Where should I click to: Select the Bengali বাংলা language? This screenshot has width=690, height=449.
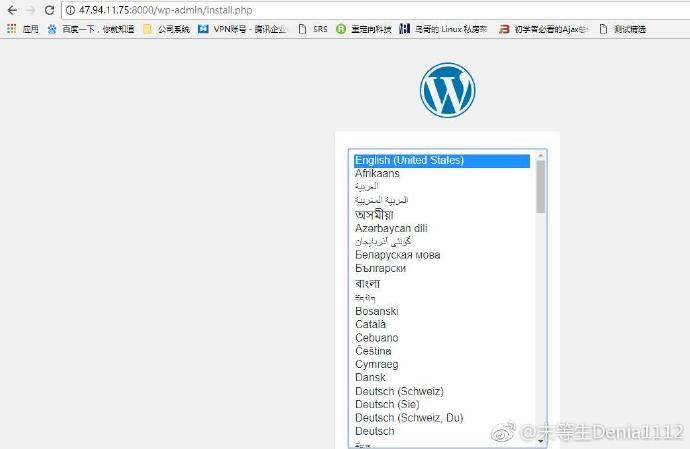(x=442, y=283)
